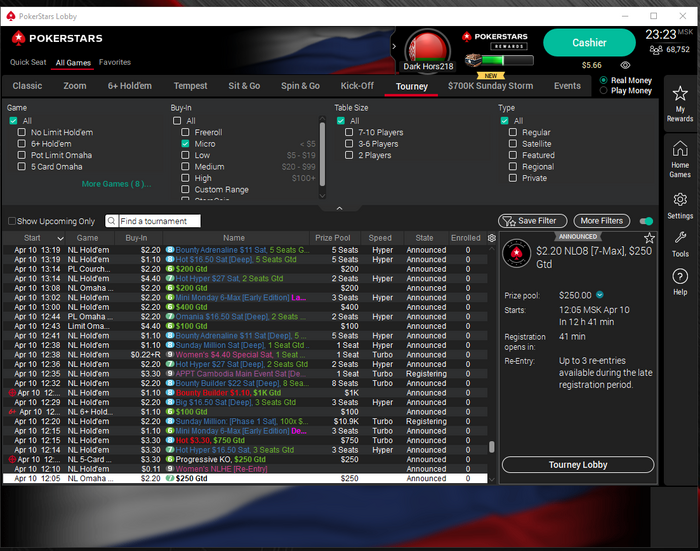Switch to Classic tab
The image size is (700, 551).
27,86
